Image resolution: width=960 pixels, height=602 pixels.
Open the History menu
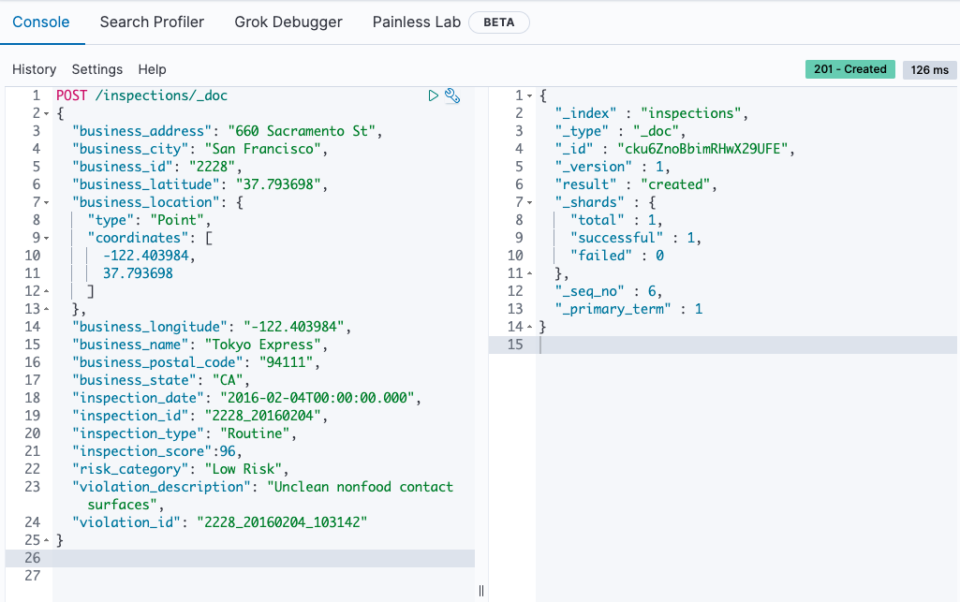[34, 69]
